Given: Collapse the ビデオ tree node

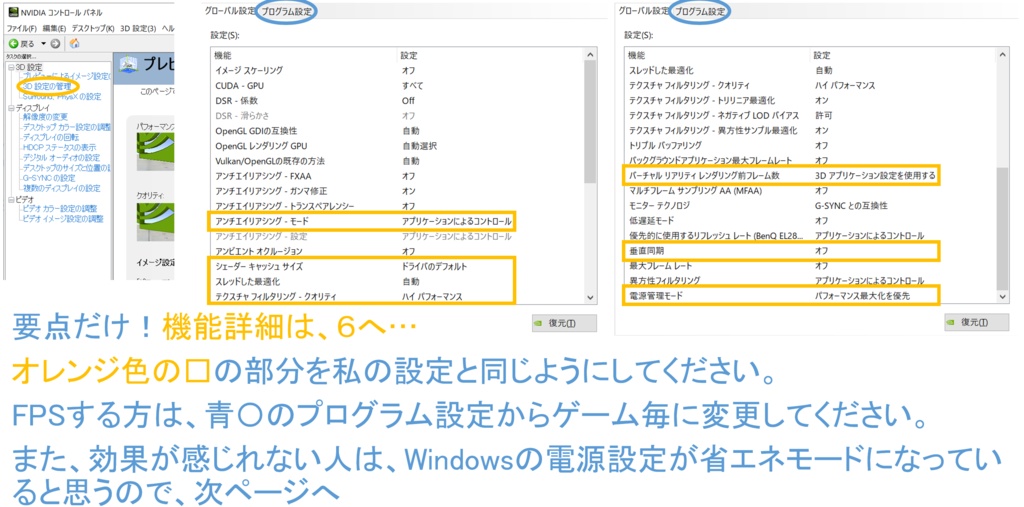Looking at the screenshot, I should [x=10, y=199].
